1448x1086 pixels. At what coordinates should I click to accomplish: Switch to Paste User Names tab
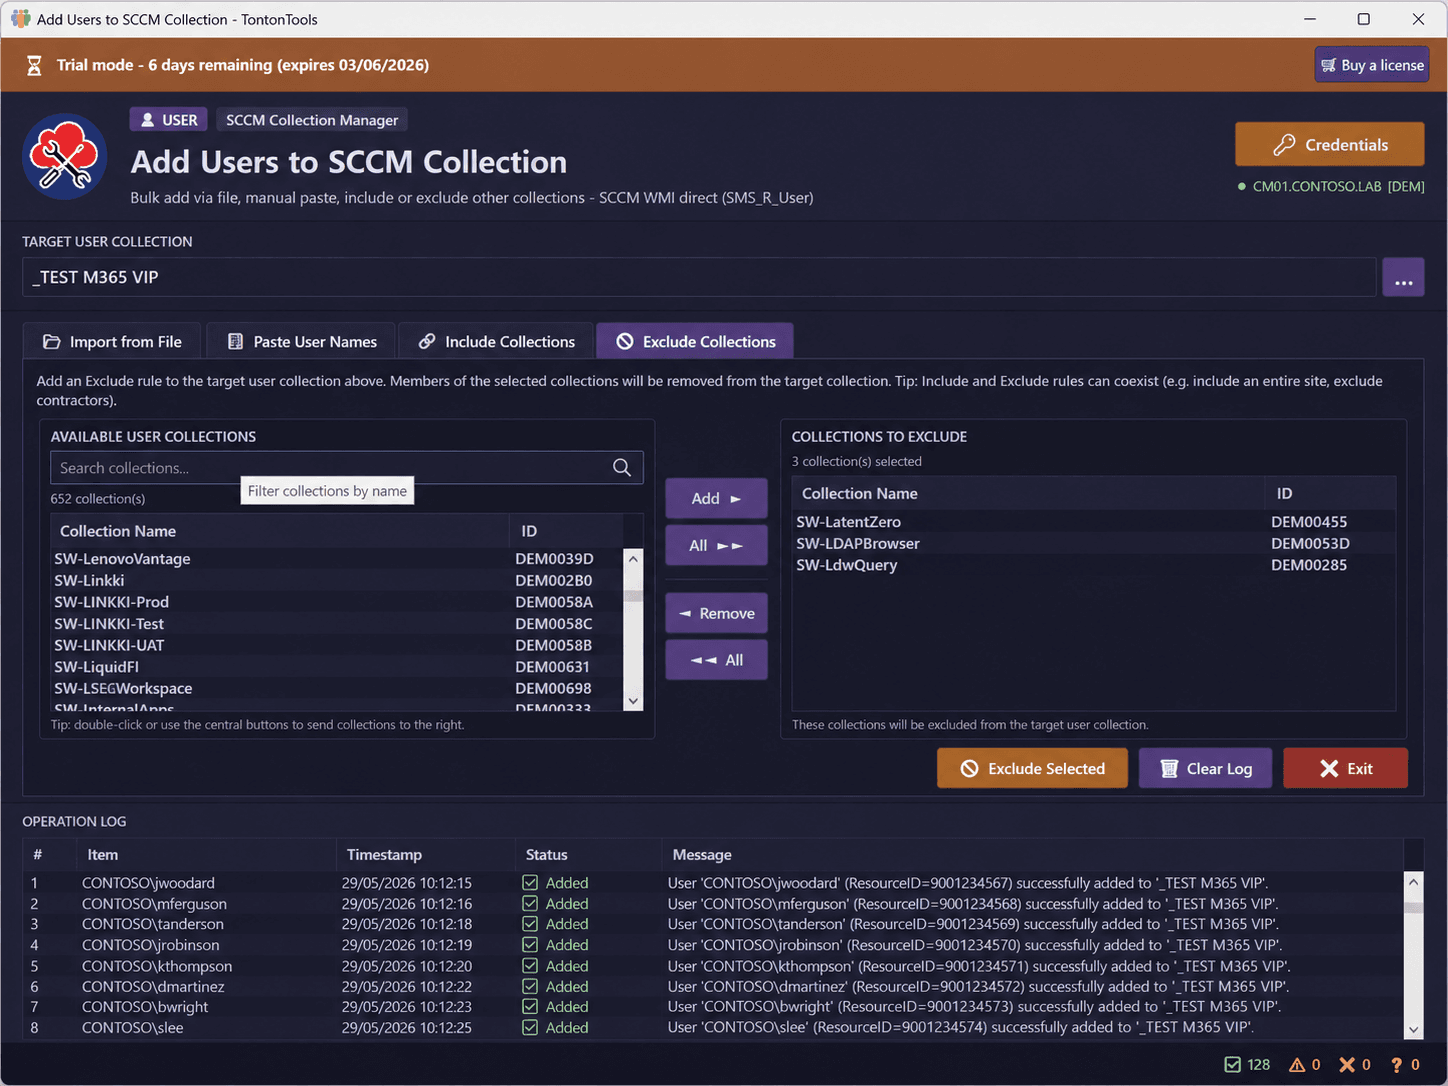click(302, 341)
